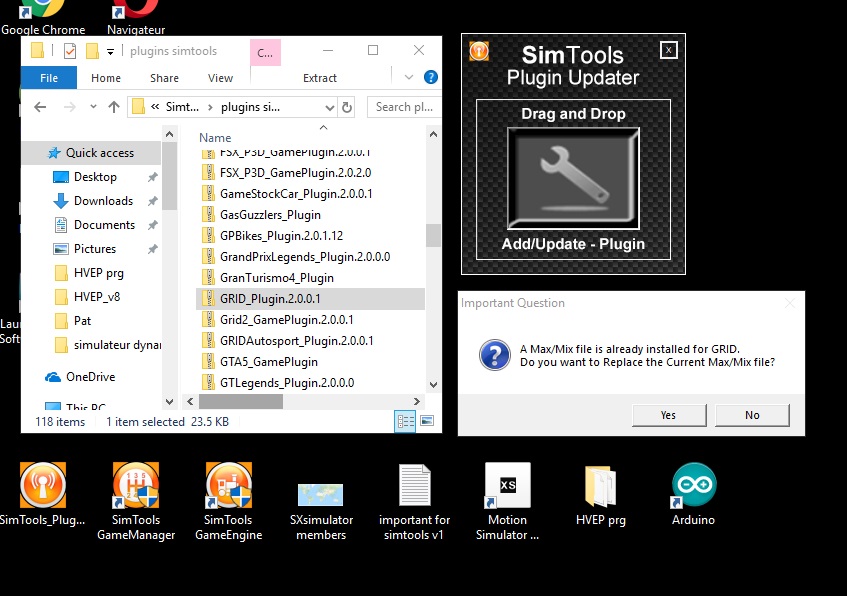Unpin Pictures using its pin icon

(x=153, y=249)
